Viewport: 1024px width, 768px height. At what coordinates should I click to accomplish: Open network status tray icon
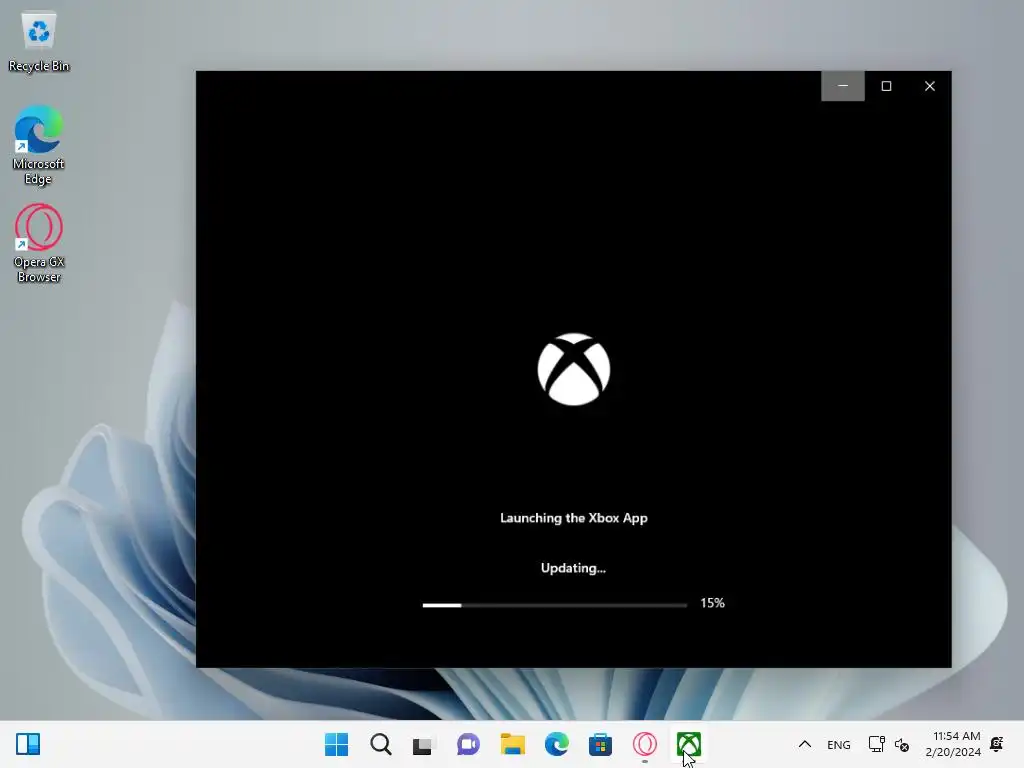click(x=876, y=744)
